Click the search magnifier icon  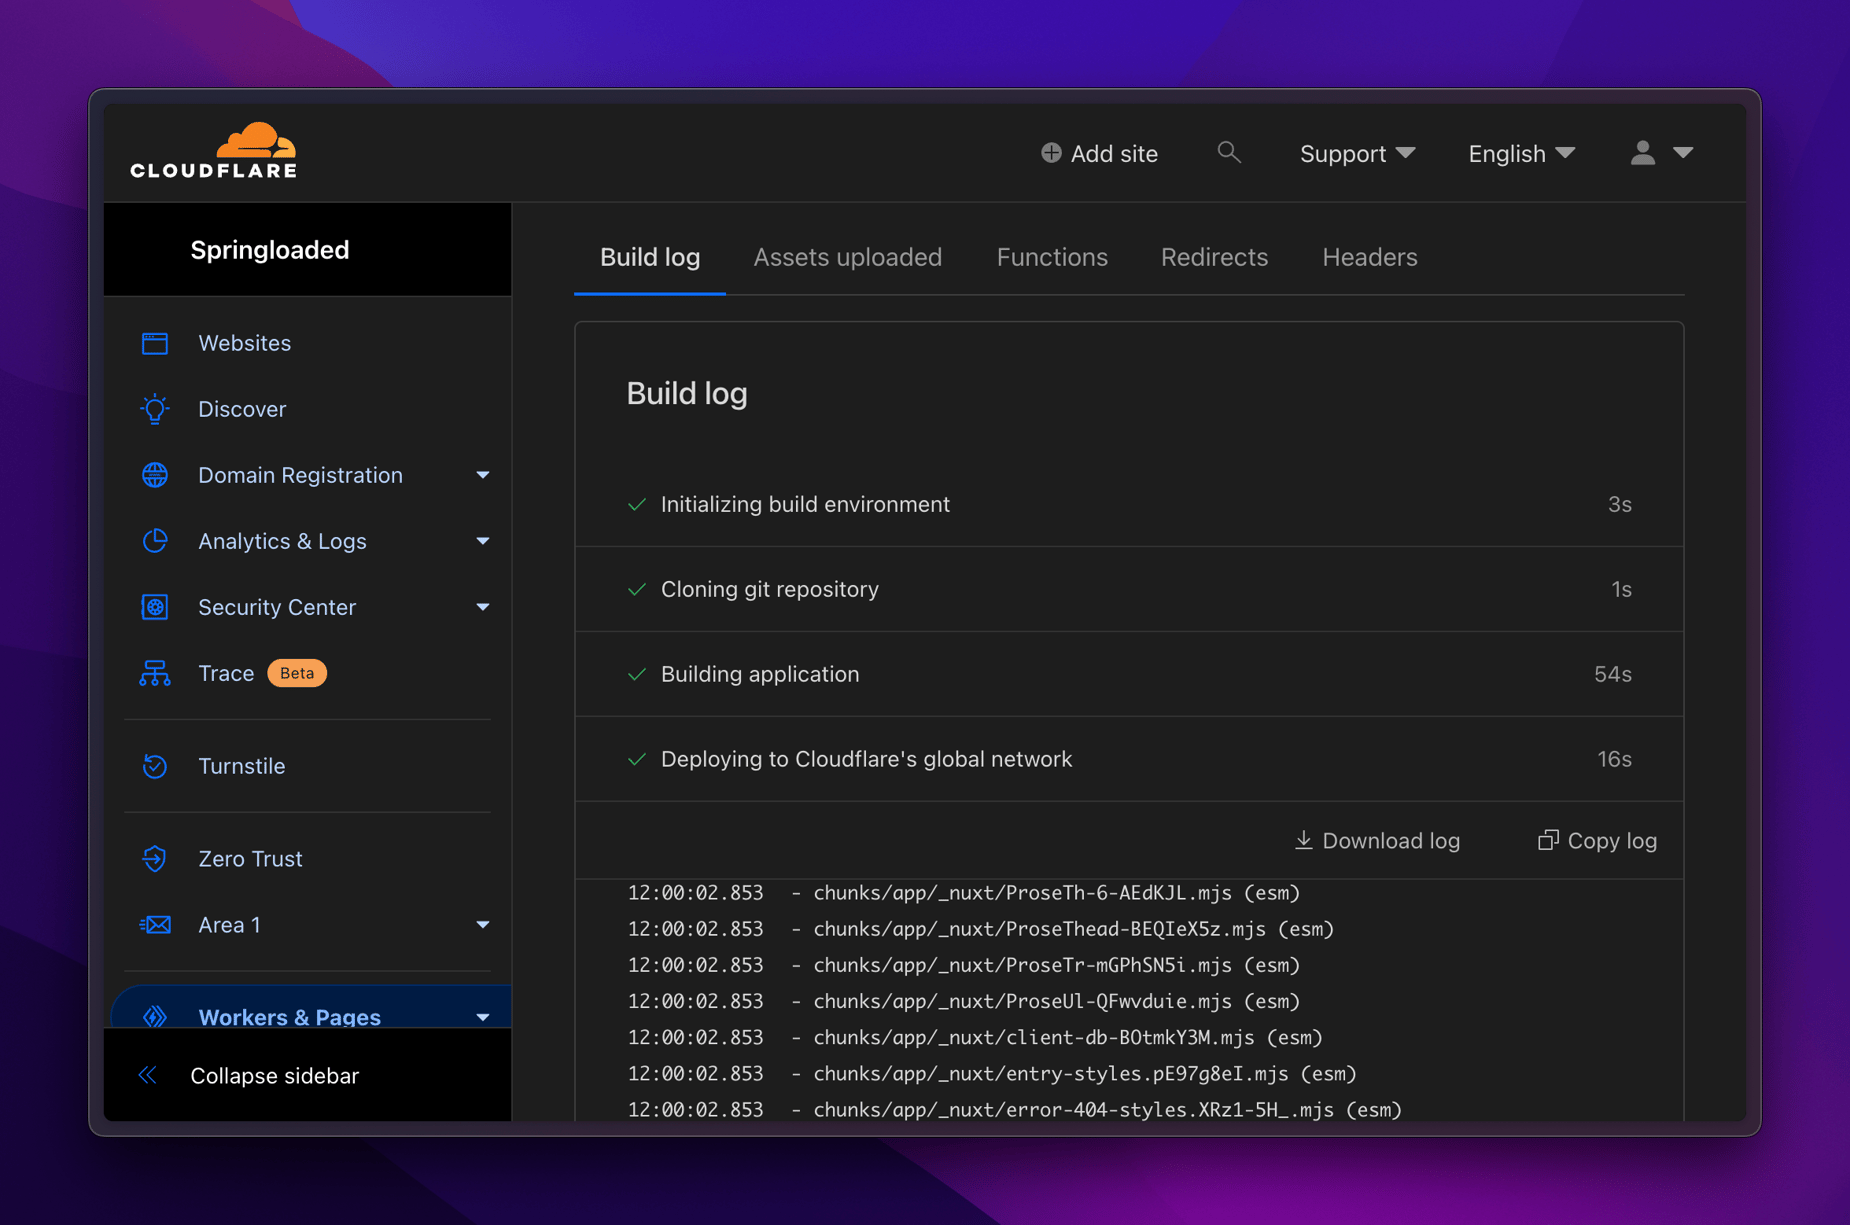click(1229, 153)
